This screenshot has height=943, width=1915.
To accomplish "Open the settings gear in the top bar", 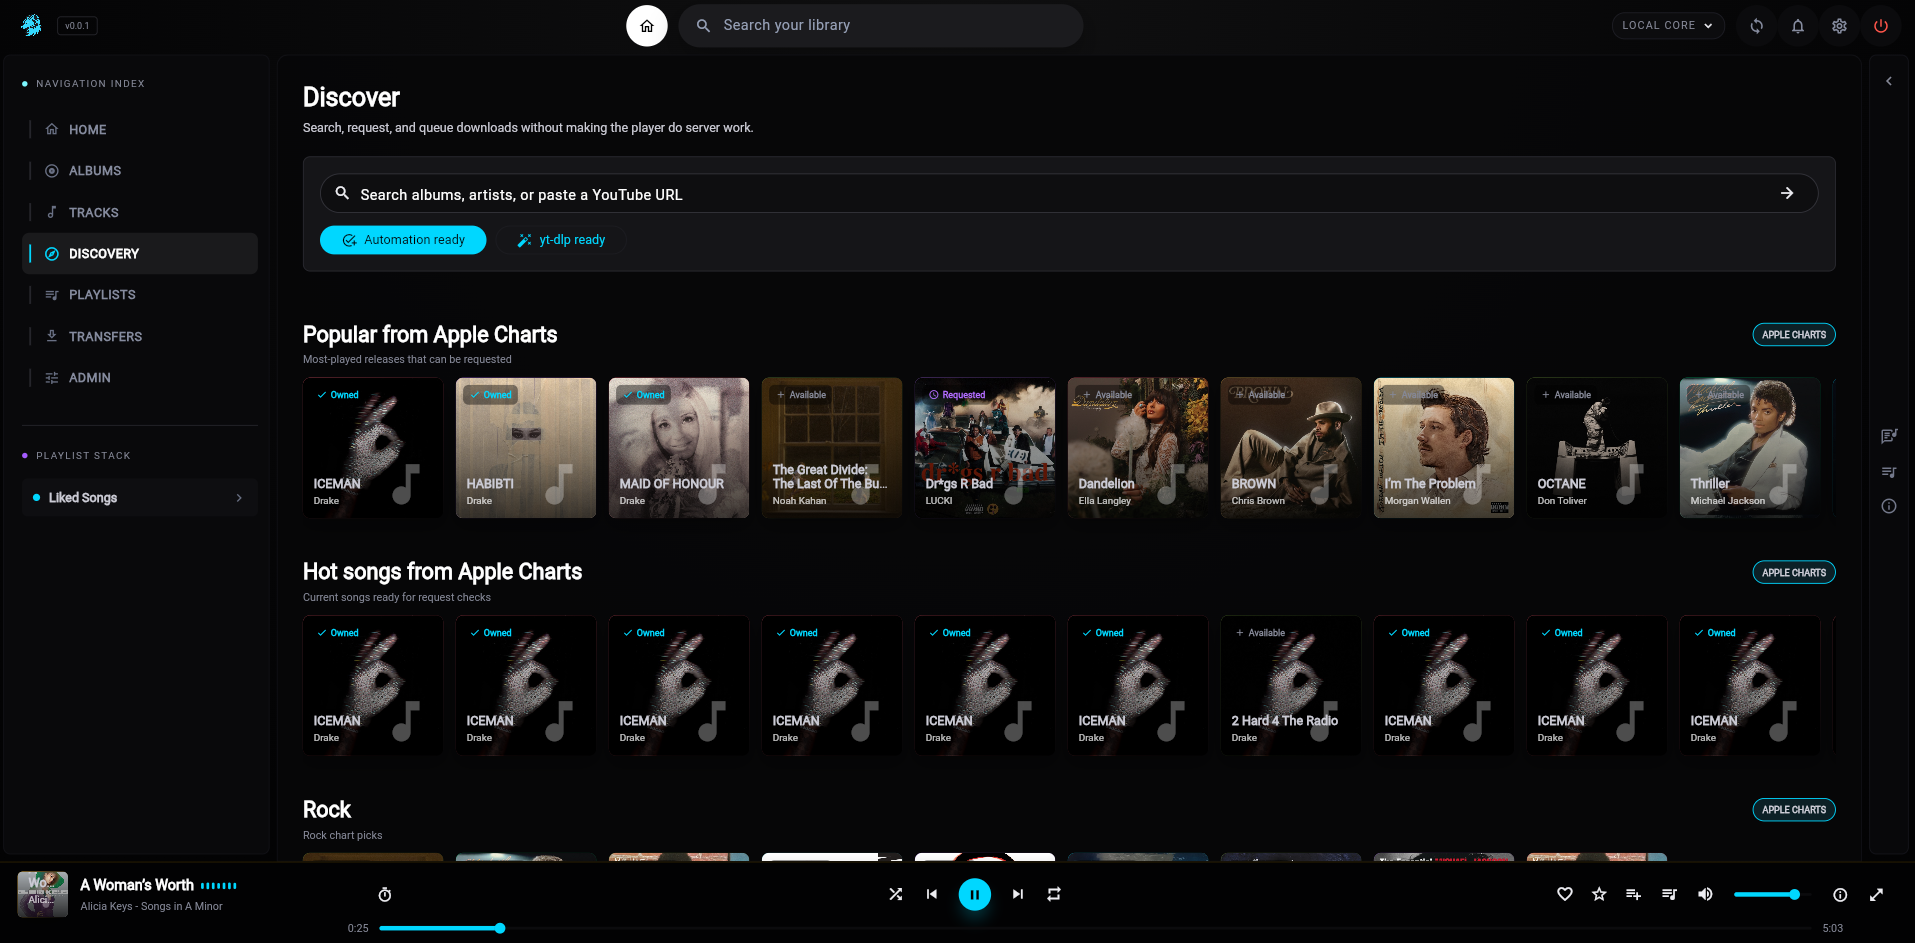I will 1839,26.
